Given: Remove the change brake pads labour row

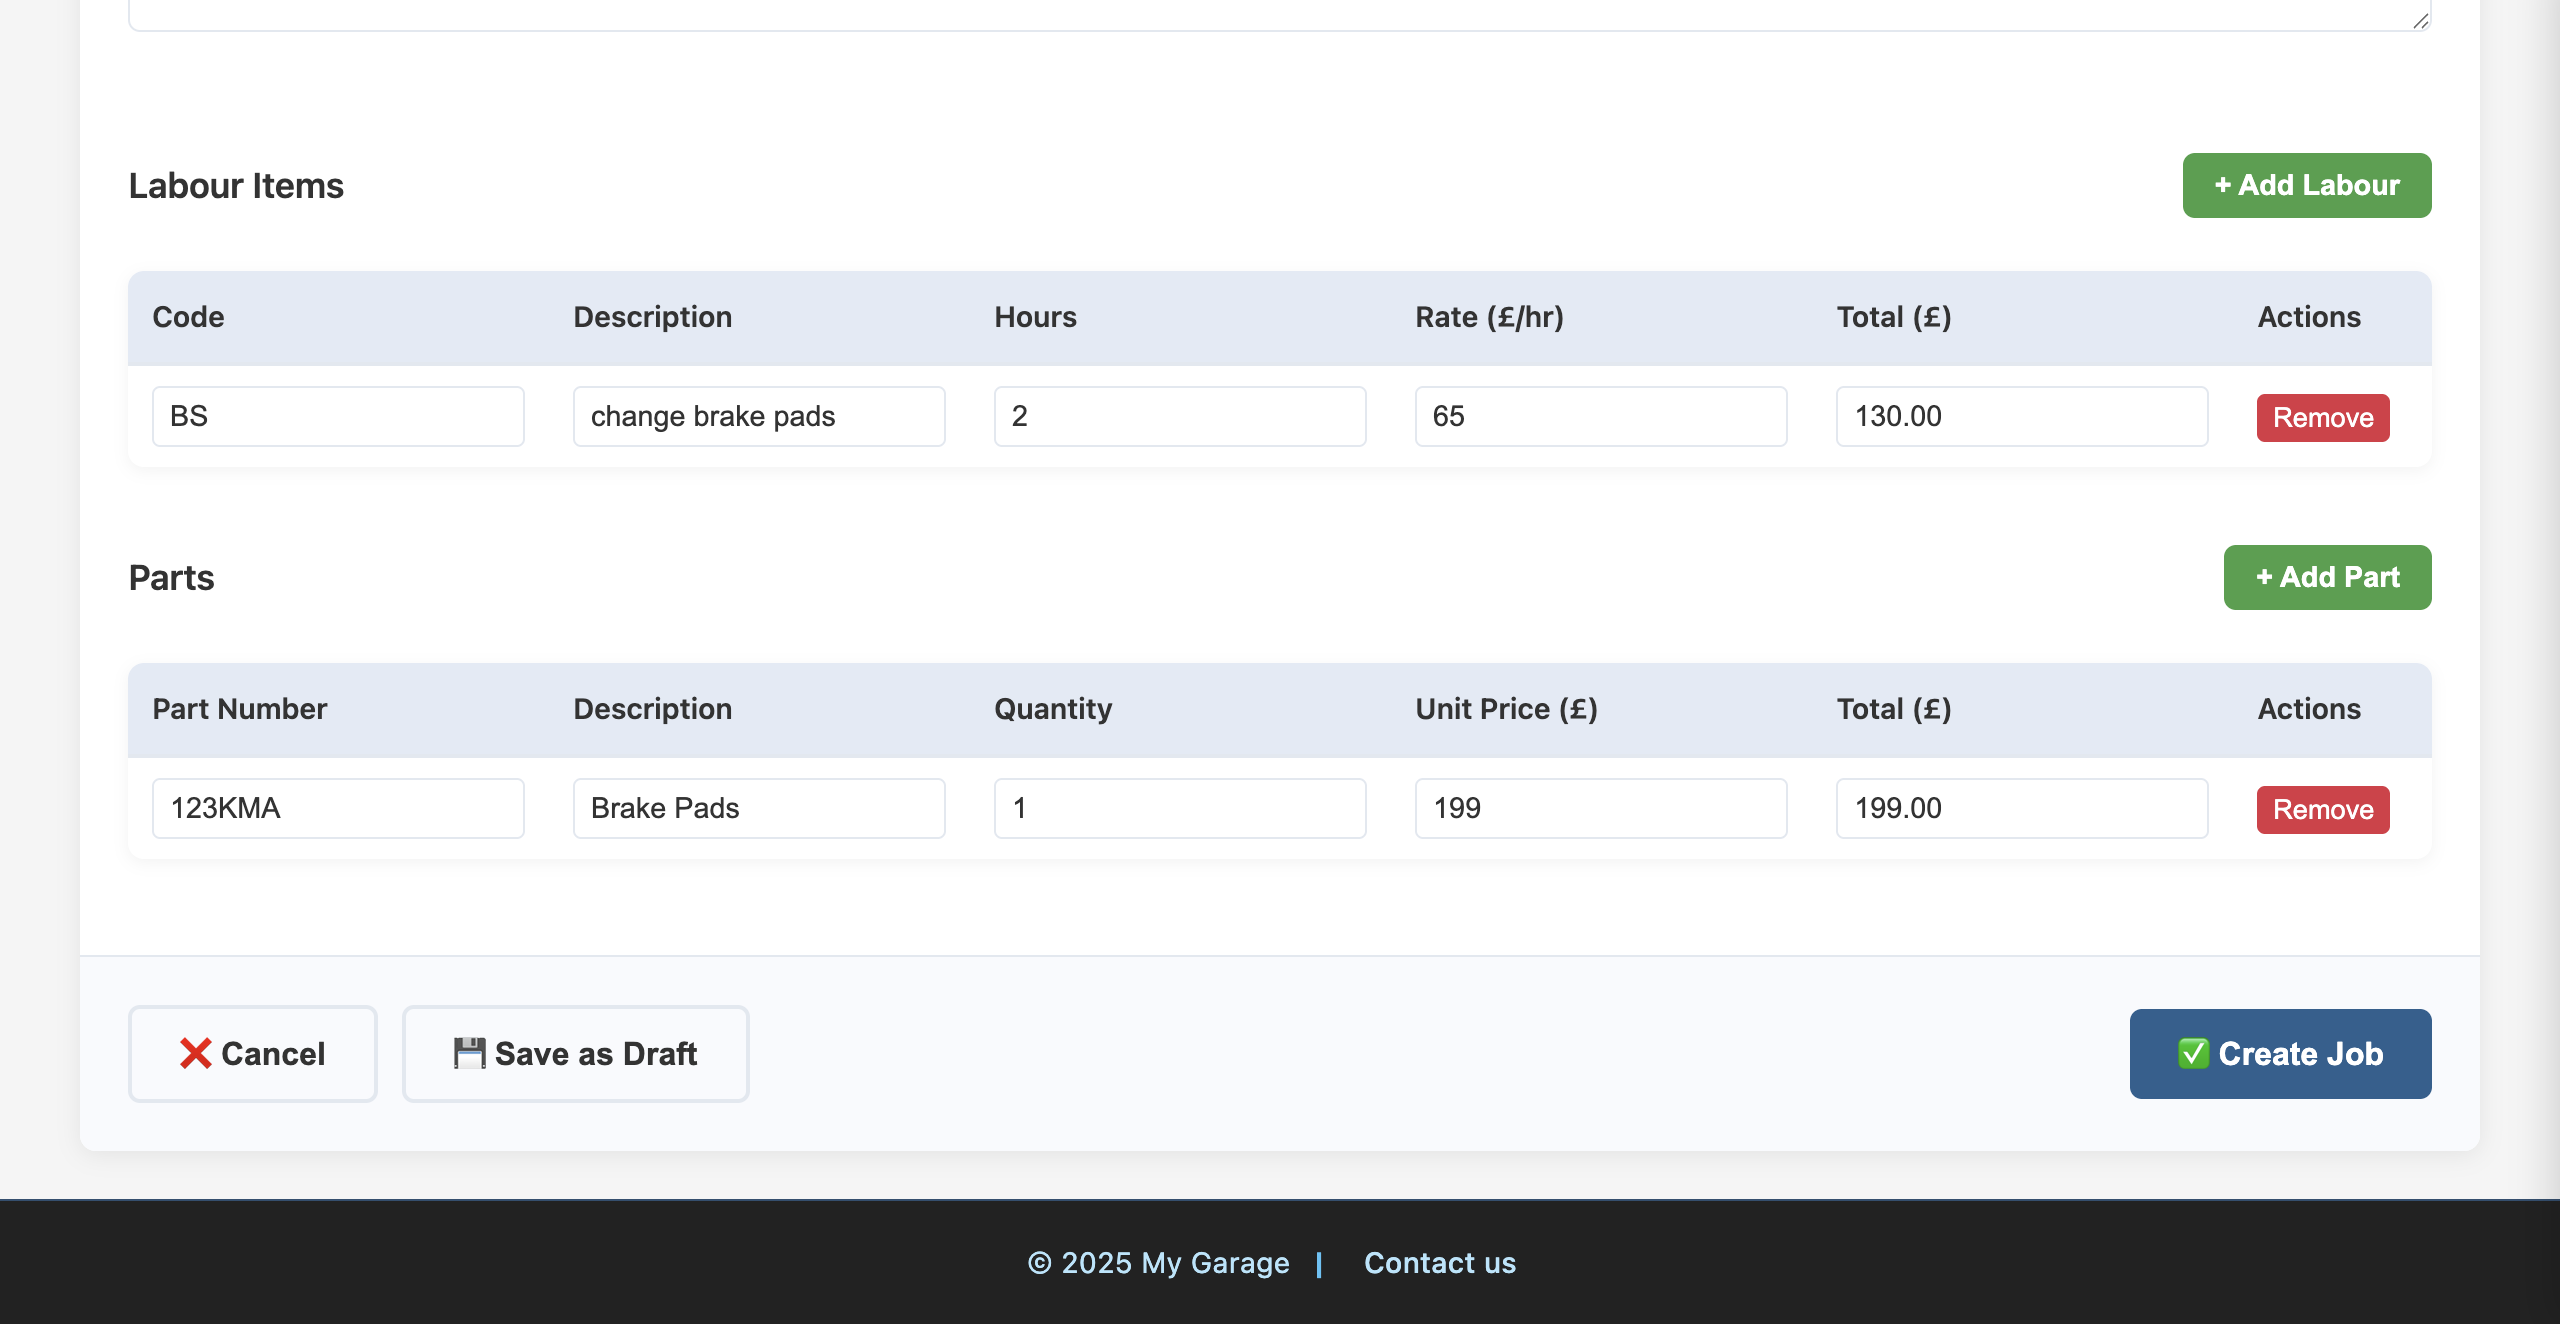Looking at the screenshot, I should 2322,417.
